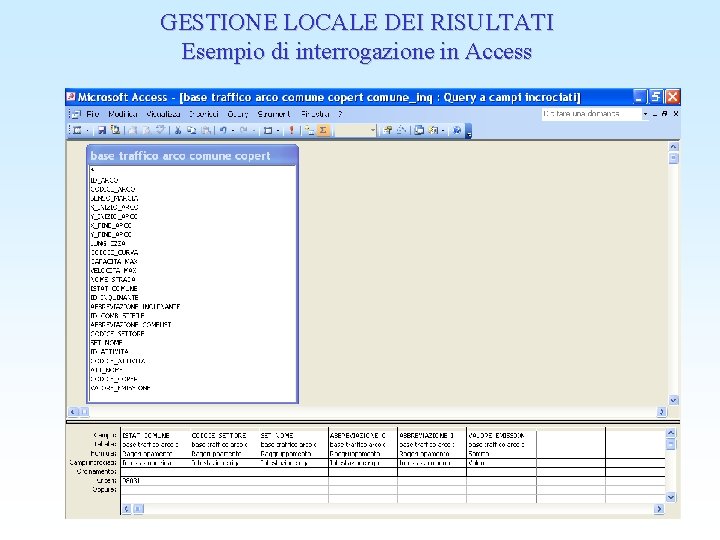Viewport: 720px width, 540px height.
Task: Click the Access document icon left of File menu
Action: pyautogui.click(x=75, y=114)
